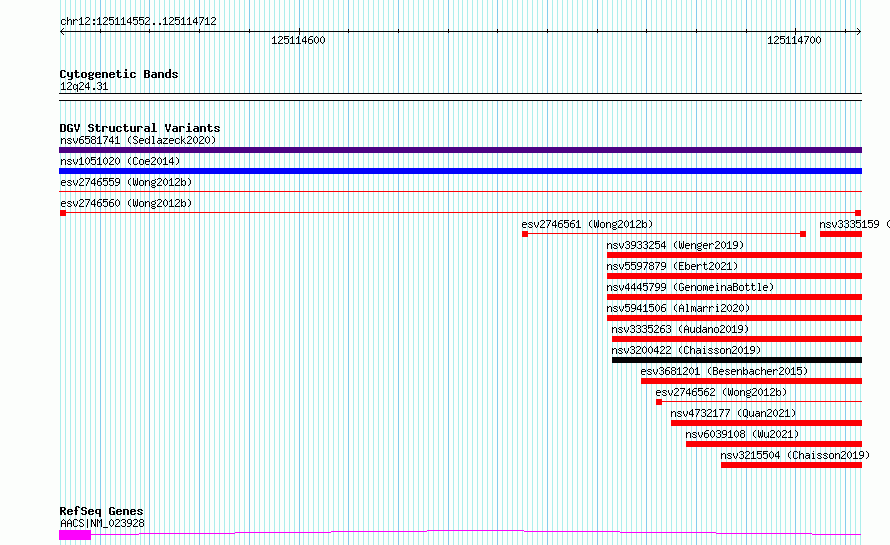Click the RefSeq Genes track title

click(101, 511)
